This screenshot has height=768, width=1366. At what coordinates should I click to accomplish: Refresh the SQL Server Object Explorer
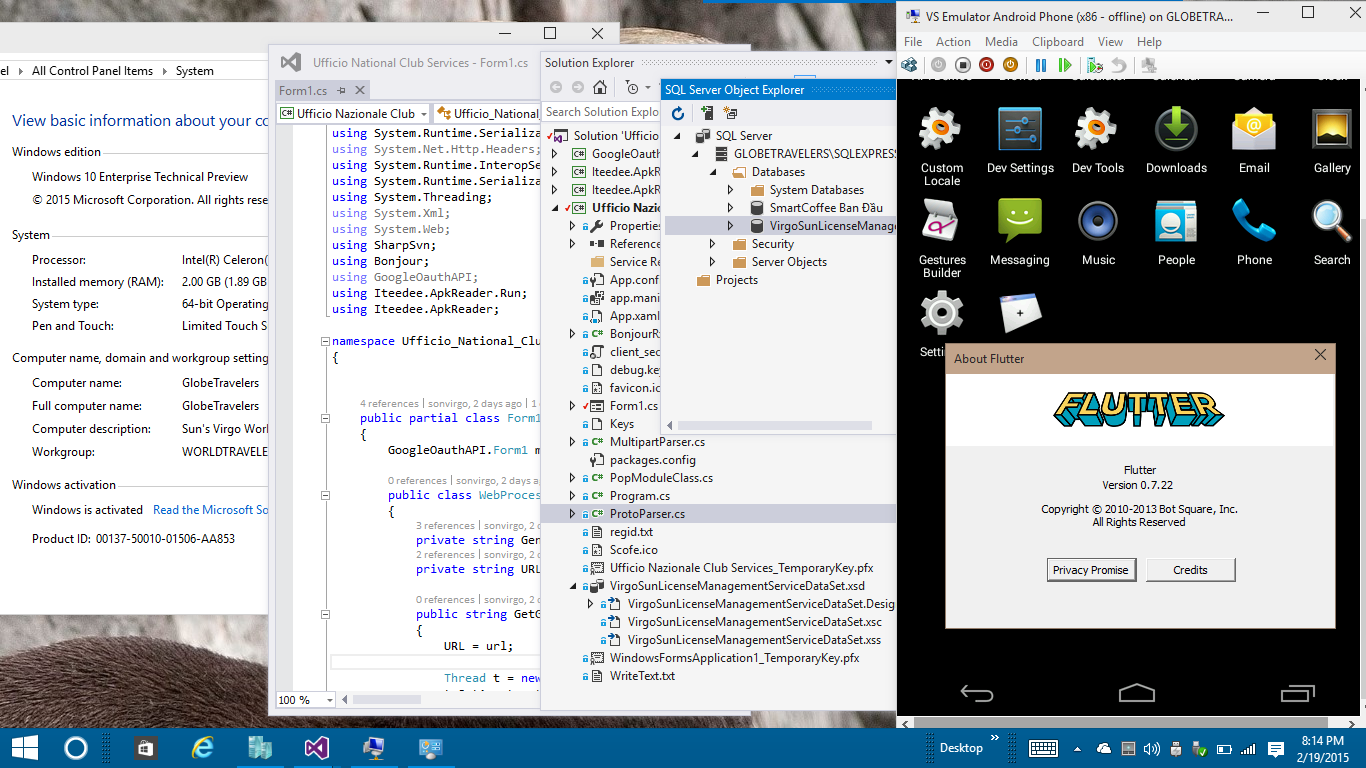pyautogui.click(x=677, y=113)
